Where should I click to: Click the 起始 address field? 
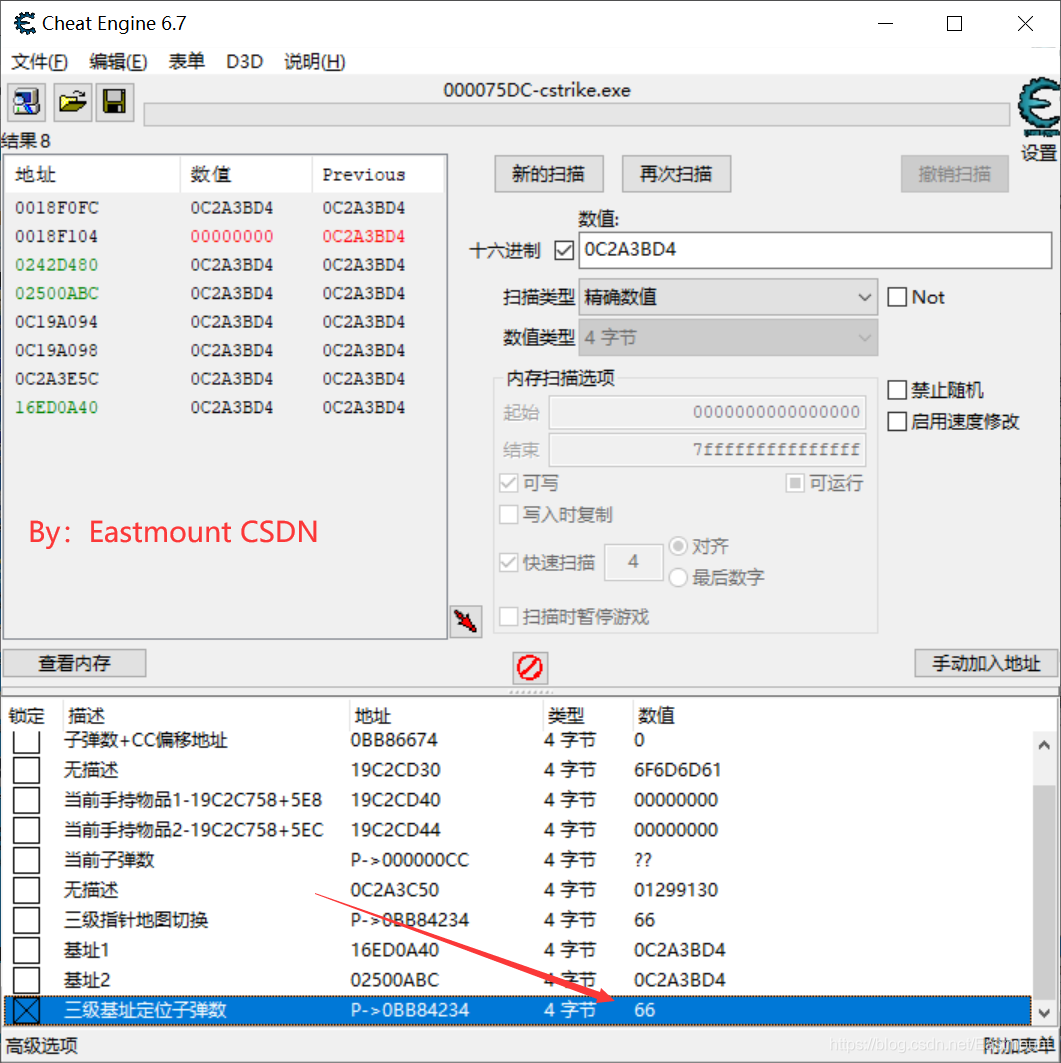coord(707,412)
